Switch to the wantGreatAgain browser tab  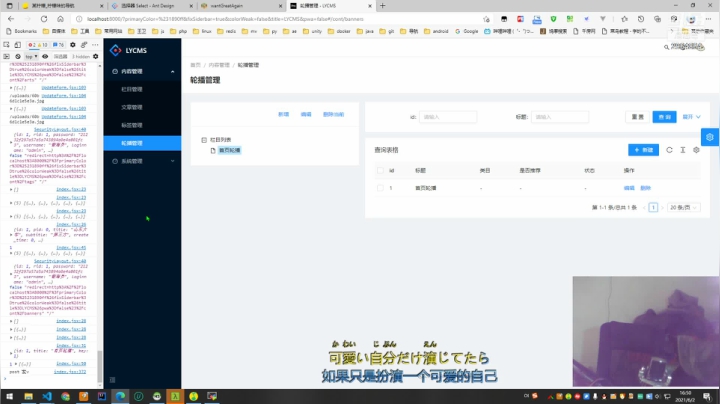[x=241, y=6]
